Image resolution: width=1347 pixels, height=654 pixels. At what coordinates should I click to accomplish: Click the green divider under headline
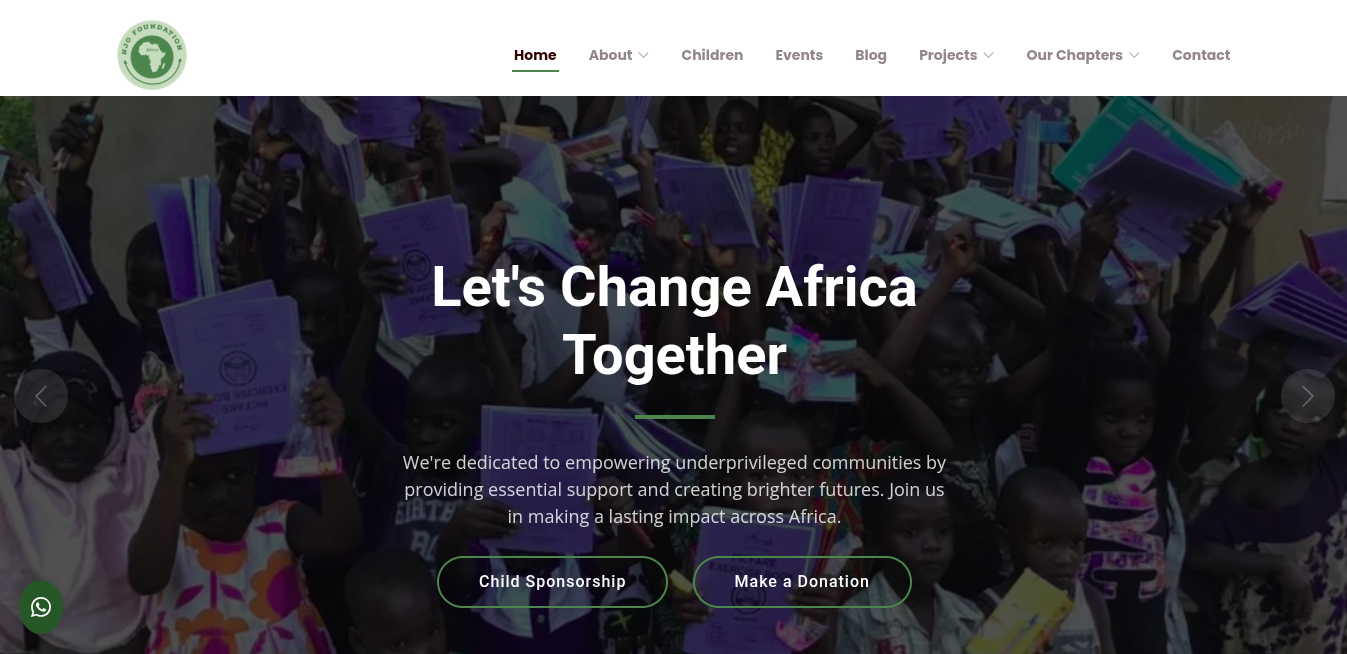674,416
